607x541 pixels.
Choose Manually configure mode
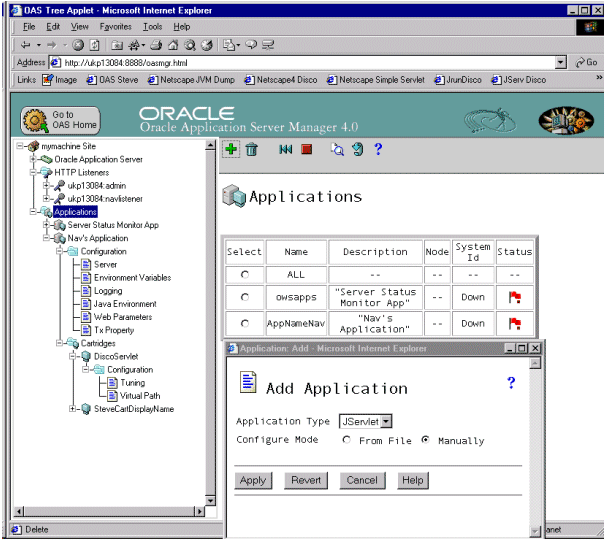(x=425, y=440)
